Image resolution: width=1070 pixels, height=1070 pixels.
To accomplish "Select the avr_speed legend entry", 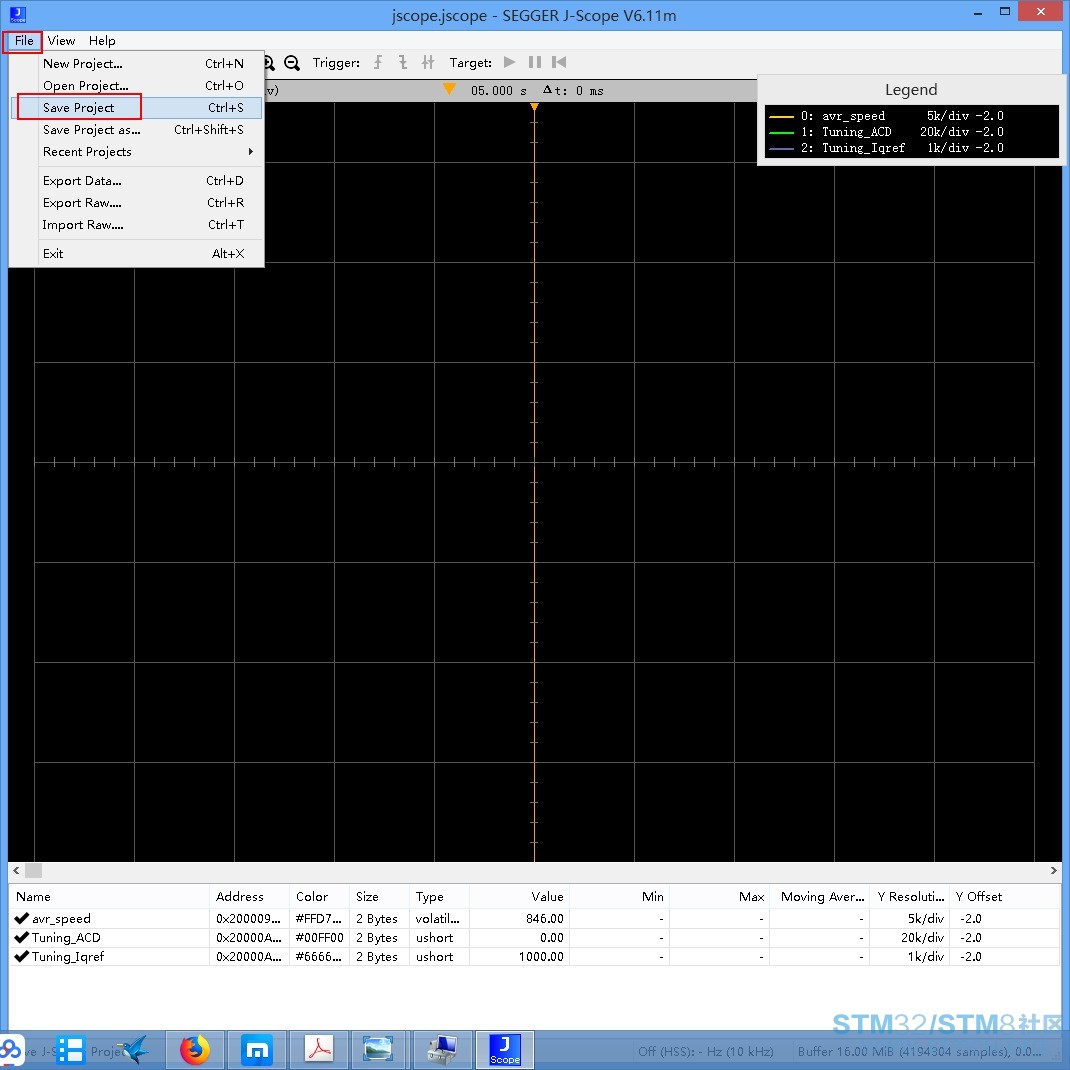I will point(886,116).
